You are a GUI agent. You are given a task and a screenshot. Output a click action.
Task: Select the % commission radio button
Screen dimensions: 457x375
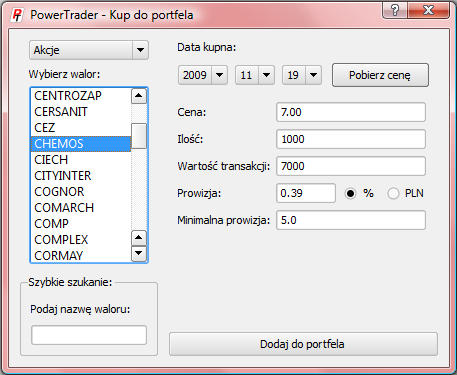coord(350,193)
